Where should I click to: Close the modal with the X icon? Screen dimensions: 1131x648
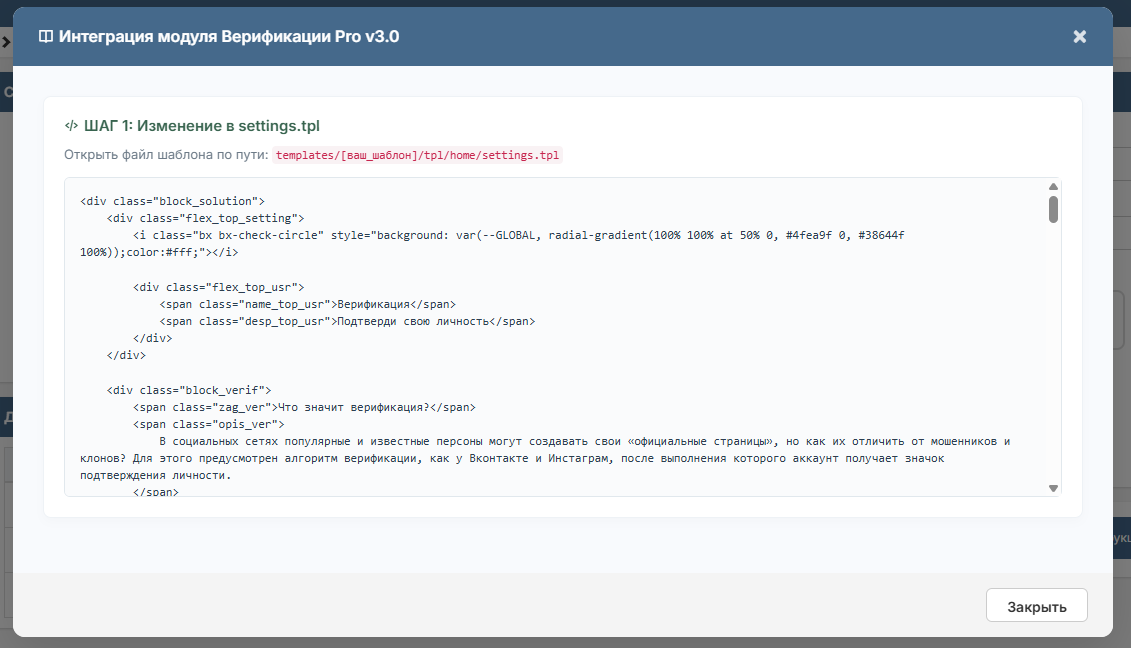1079,37
